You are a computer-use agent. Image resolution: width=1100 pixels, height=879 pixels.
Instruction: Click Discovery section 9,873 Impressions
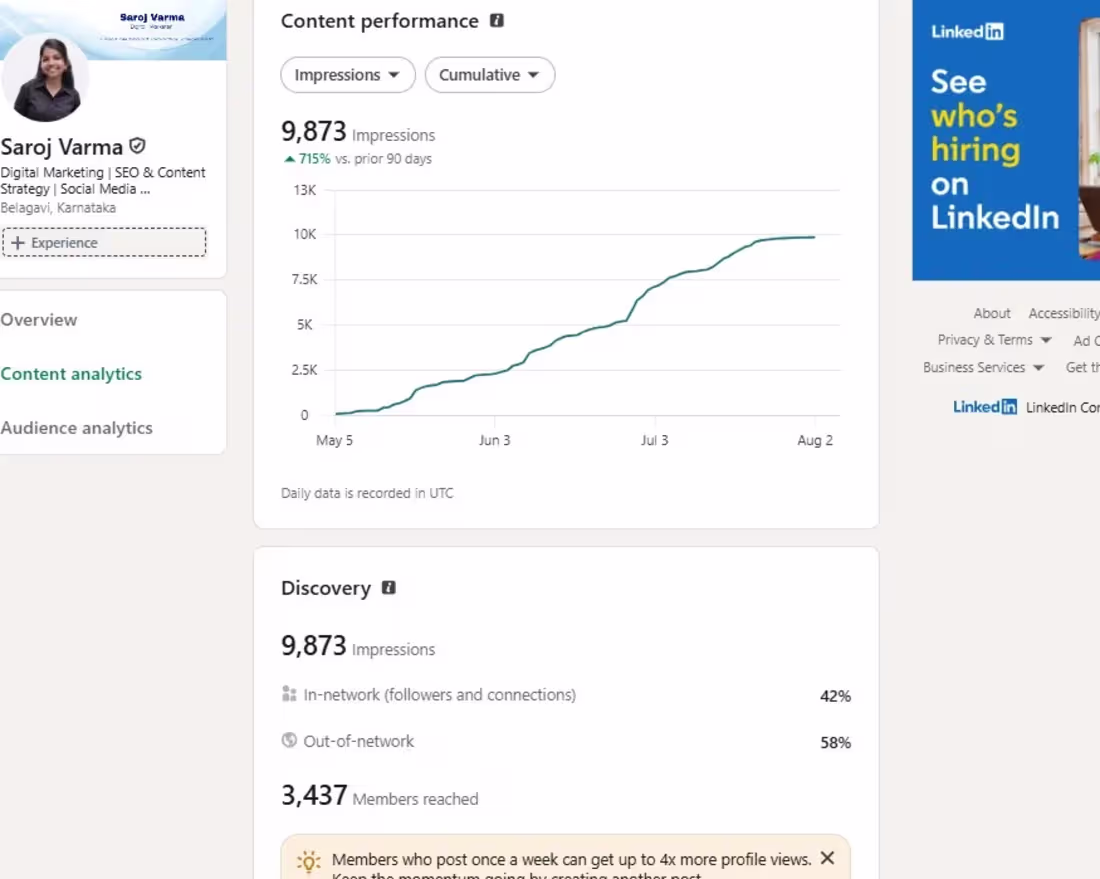(358, 646)
